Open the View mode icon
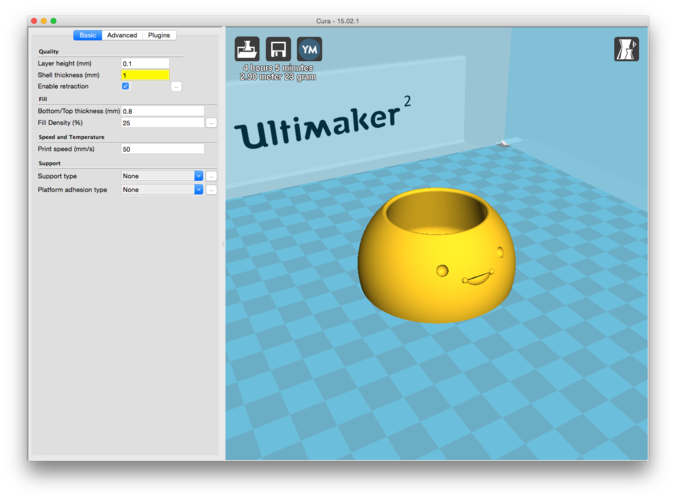676x500 pixels. (626, 49)
